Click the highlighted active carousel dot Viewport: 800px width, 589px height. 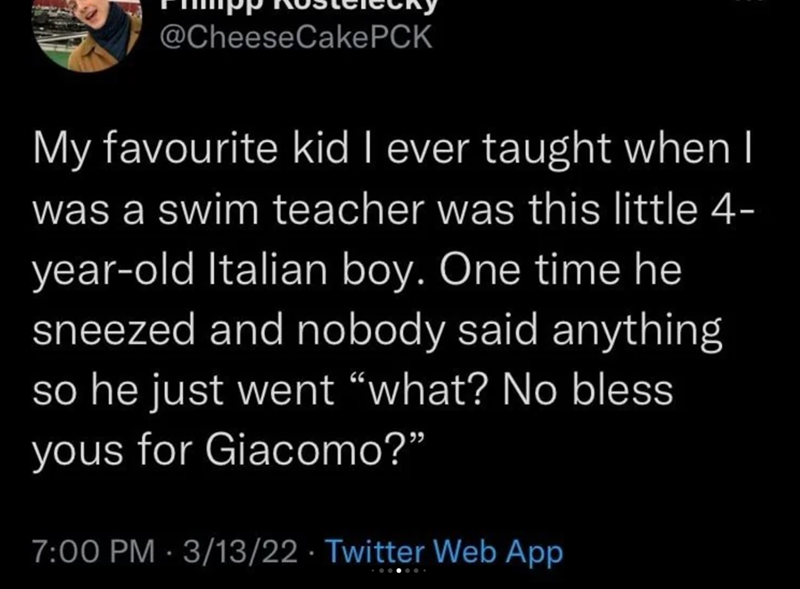(x=399, y=571)
